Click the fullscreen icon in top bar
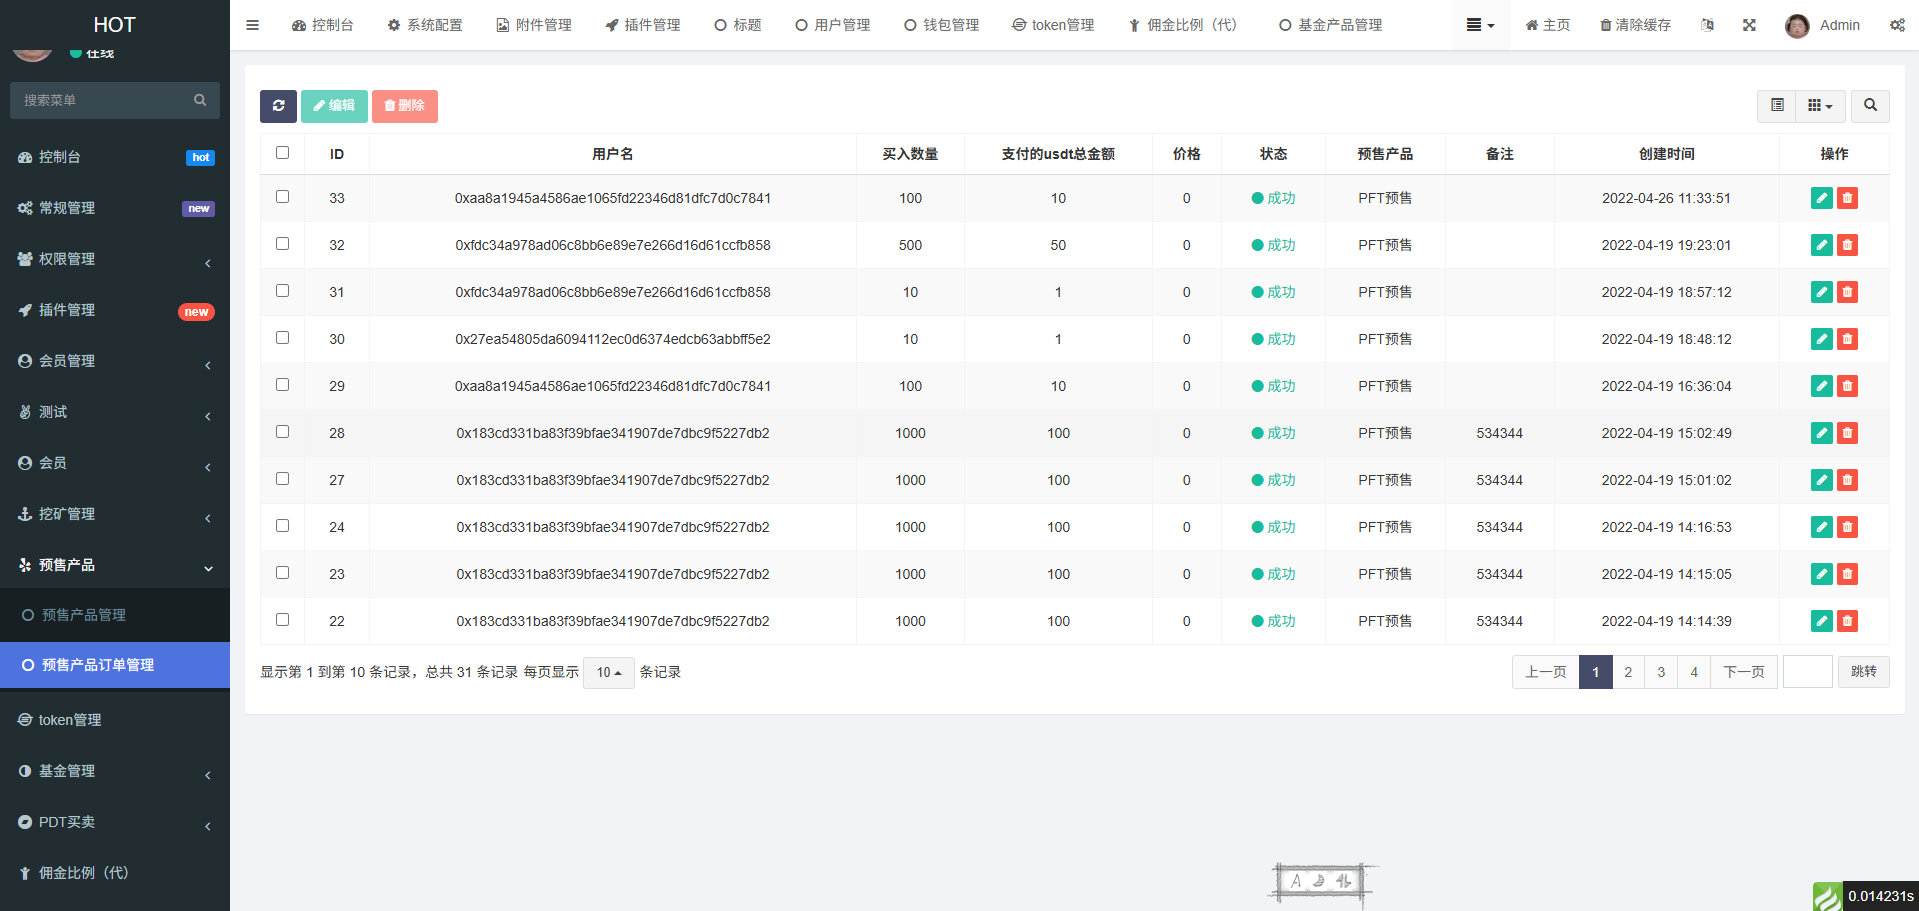This screenshot has height=911, width=1919. tap(1749, 25)
